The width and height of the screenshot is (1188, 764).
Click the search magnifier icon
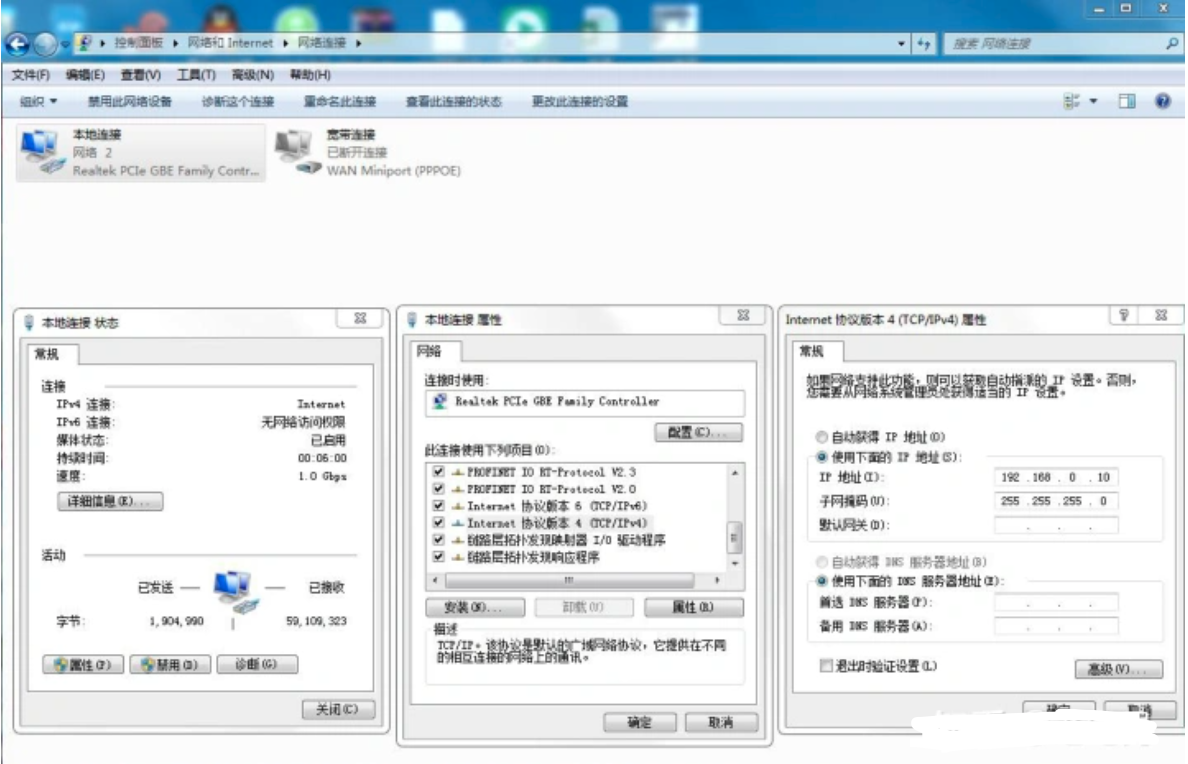coord(1172,44)
